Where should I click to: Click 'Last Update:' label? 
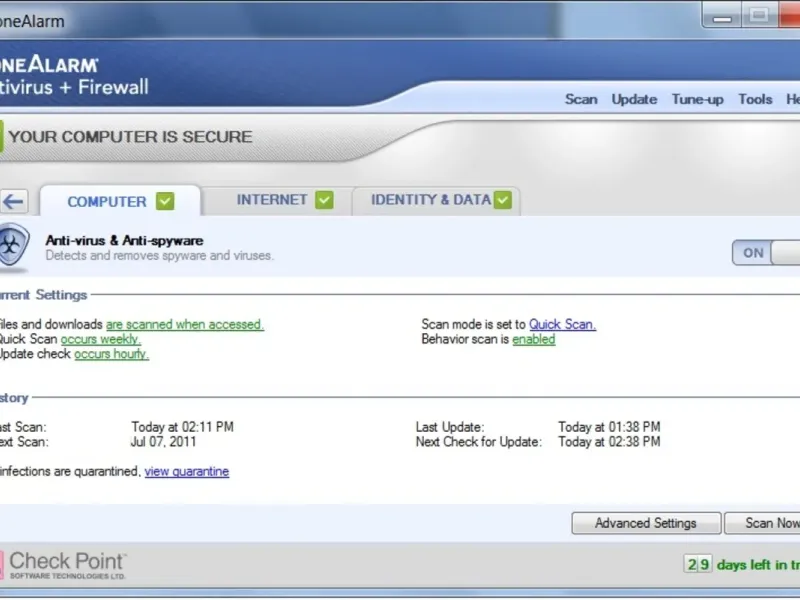(x=449, y=427)
